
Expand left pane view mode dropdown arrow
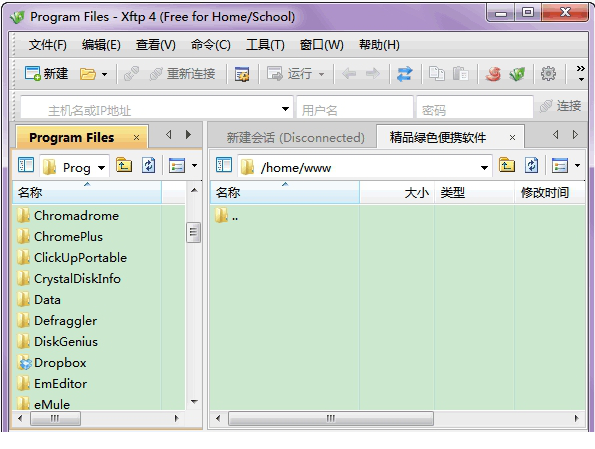click(x=194, y=165)
